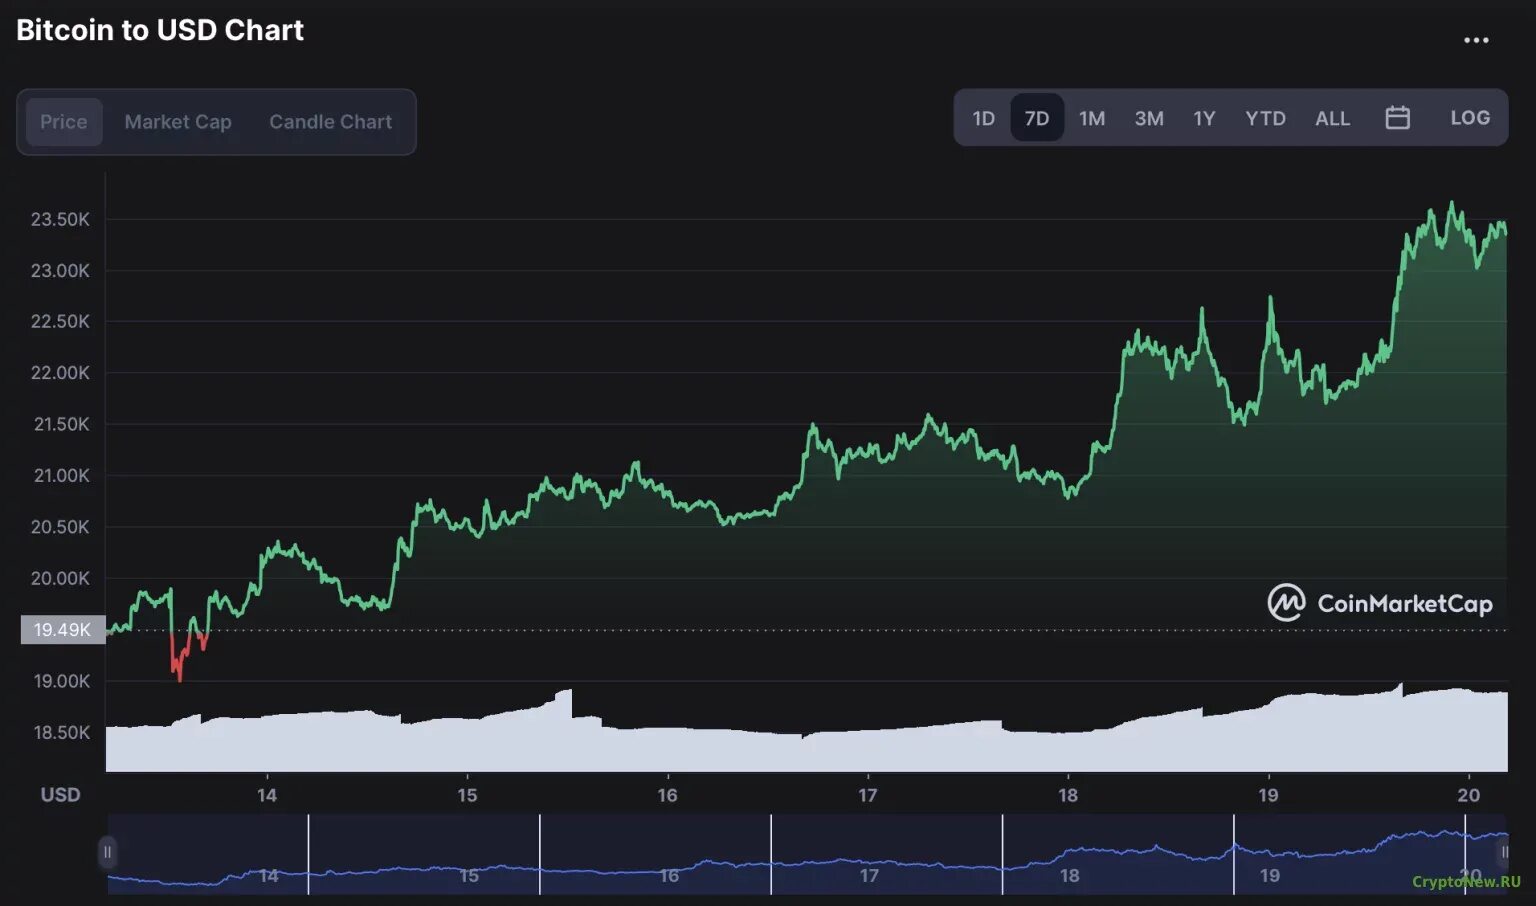Open the calendar date range picker
1536x906 pixels.
click(x=1397, y=118)
